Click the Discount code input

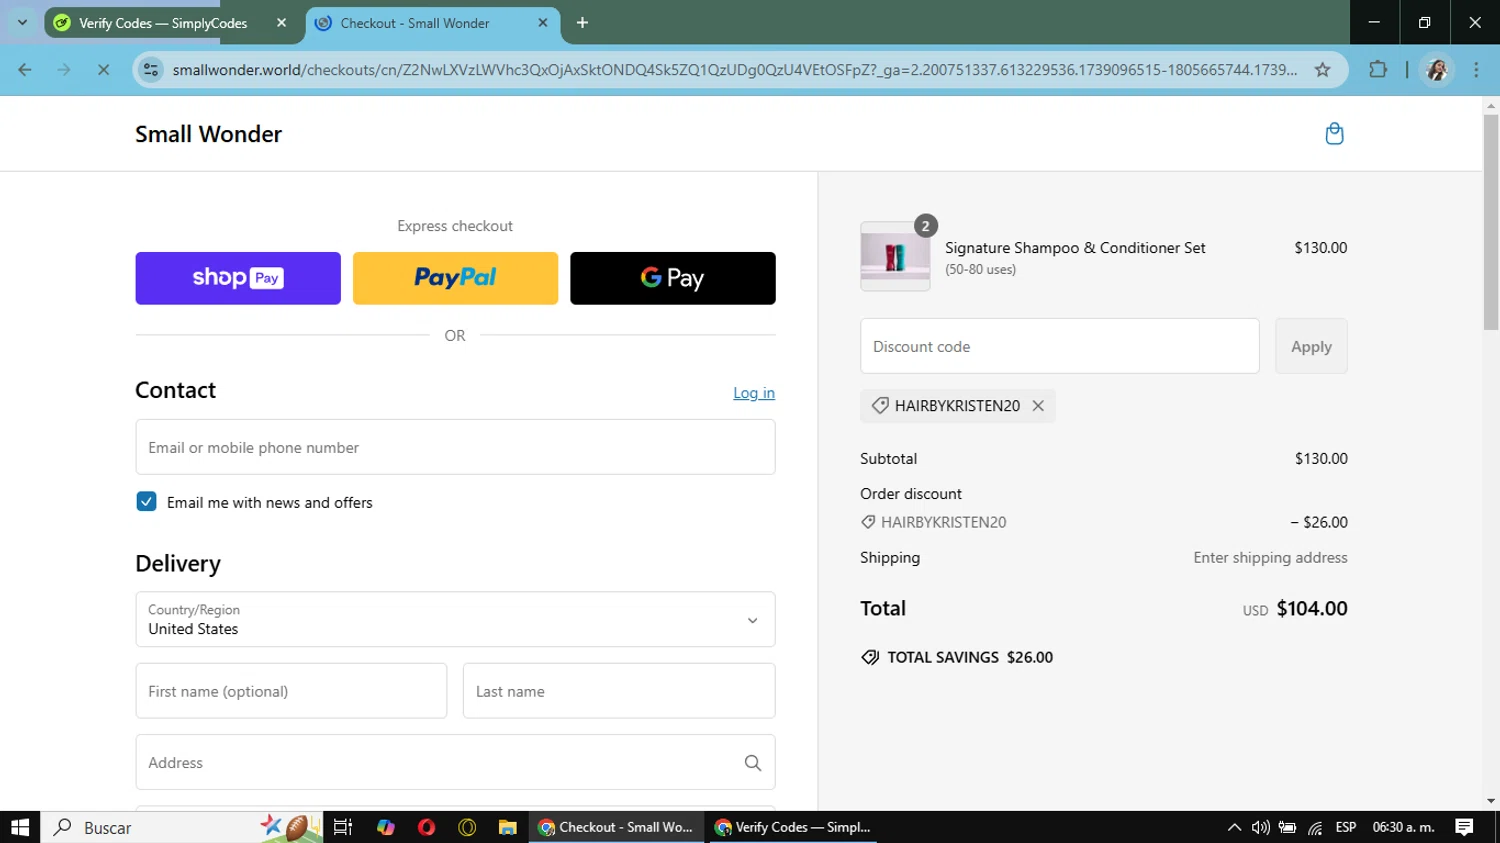click(x=1060, y=346)
